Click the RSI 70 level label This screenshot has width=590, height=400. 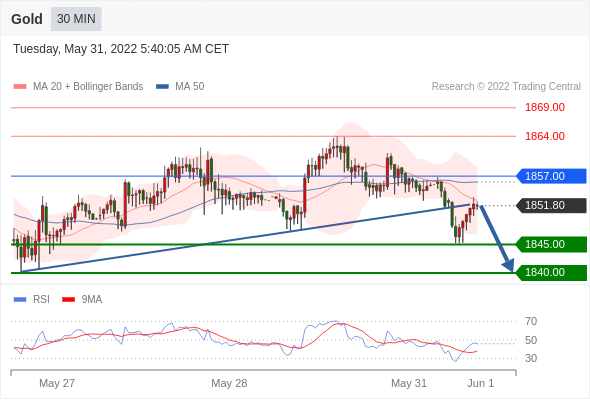click(x=531, y=321)
